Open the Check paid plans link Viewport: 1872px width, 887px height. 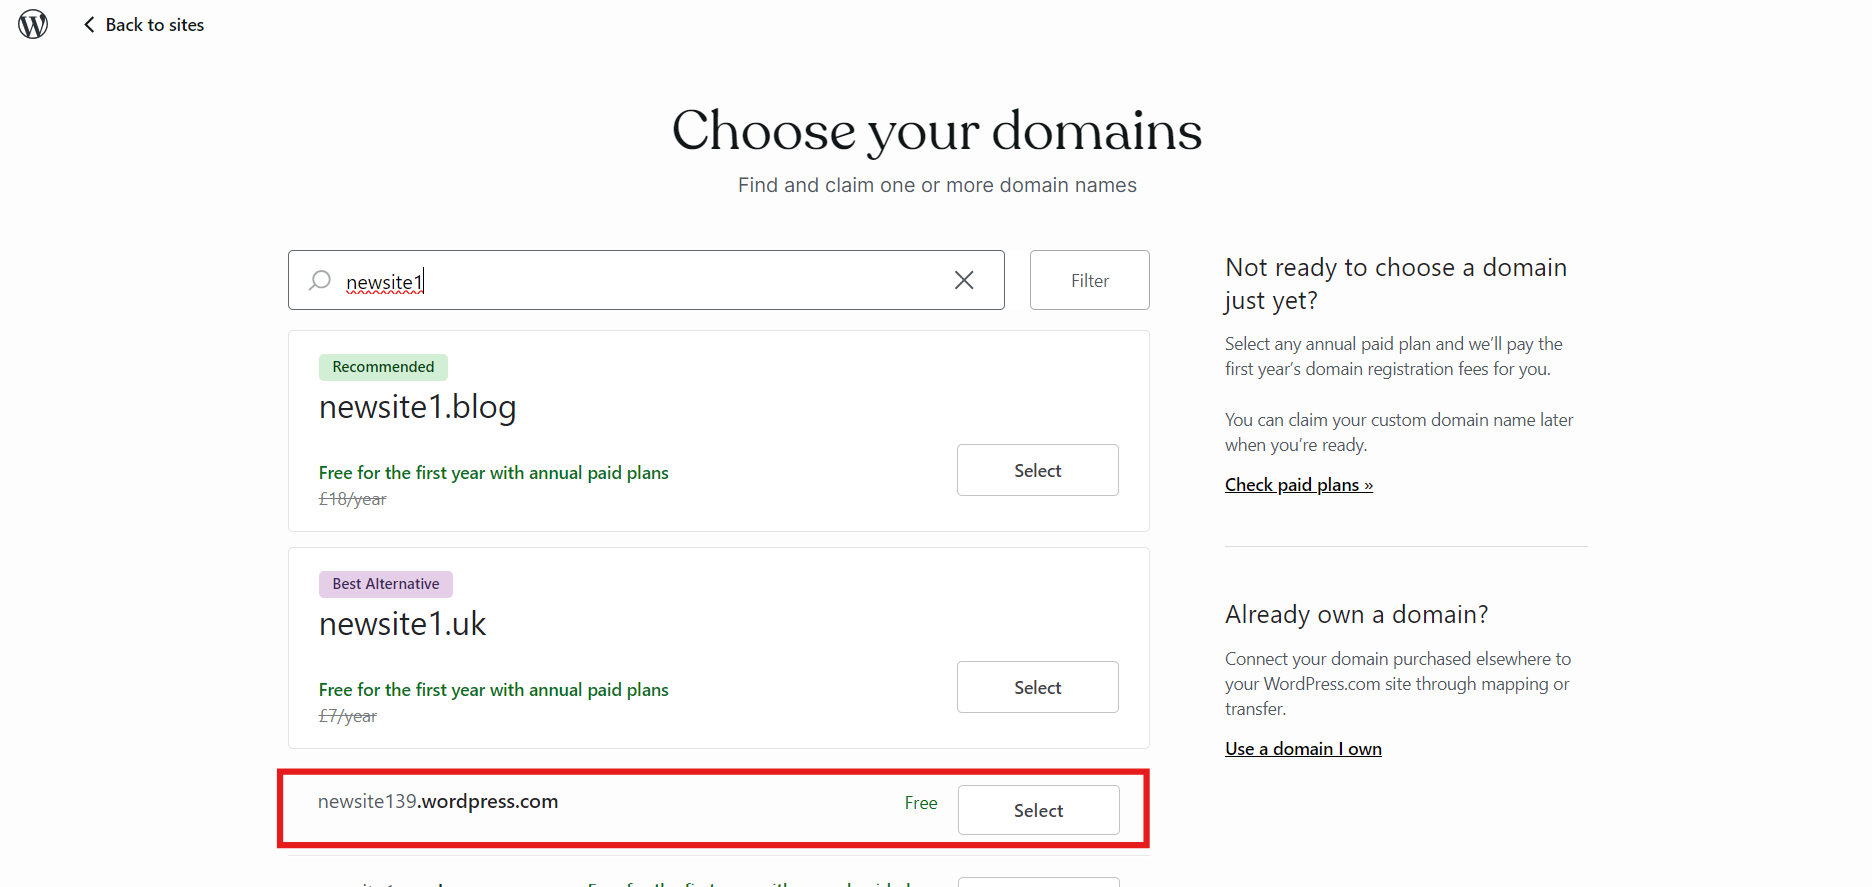point(1299,485)
